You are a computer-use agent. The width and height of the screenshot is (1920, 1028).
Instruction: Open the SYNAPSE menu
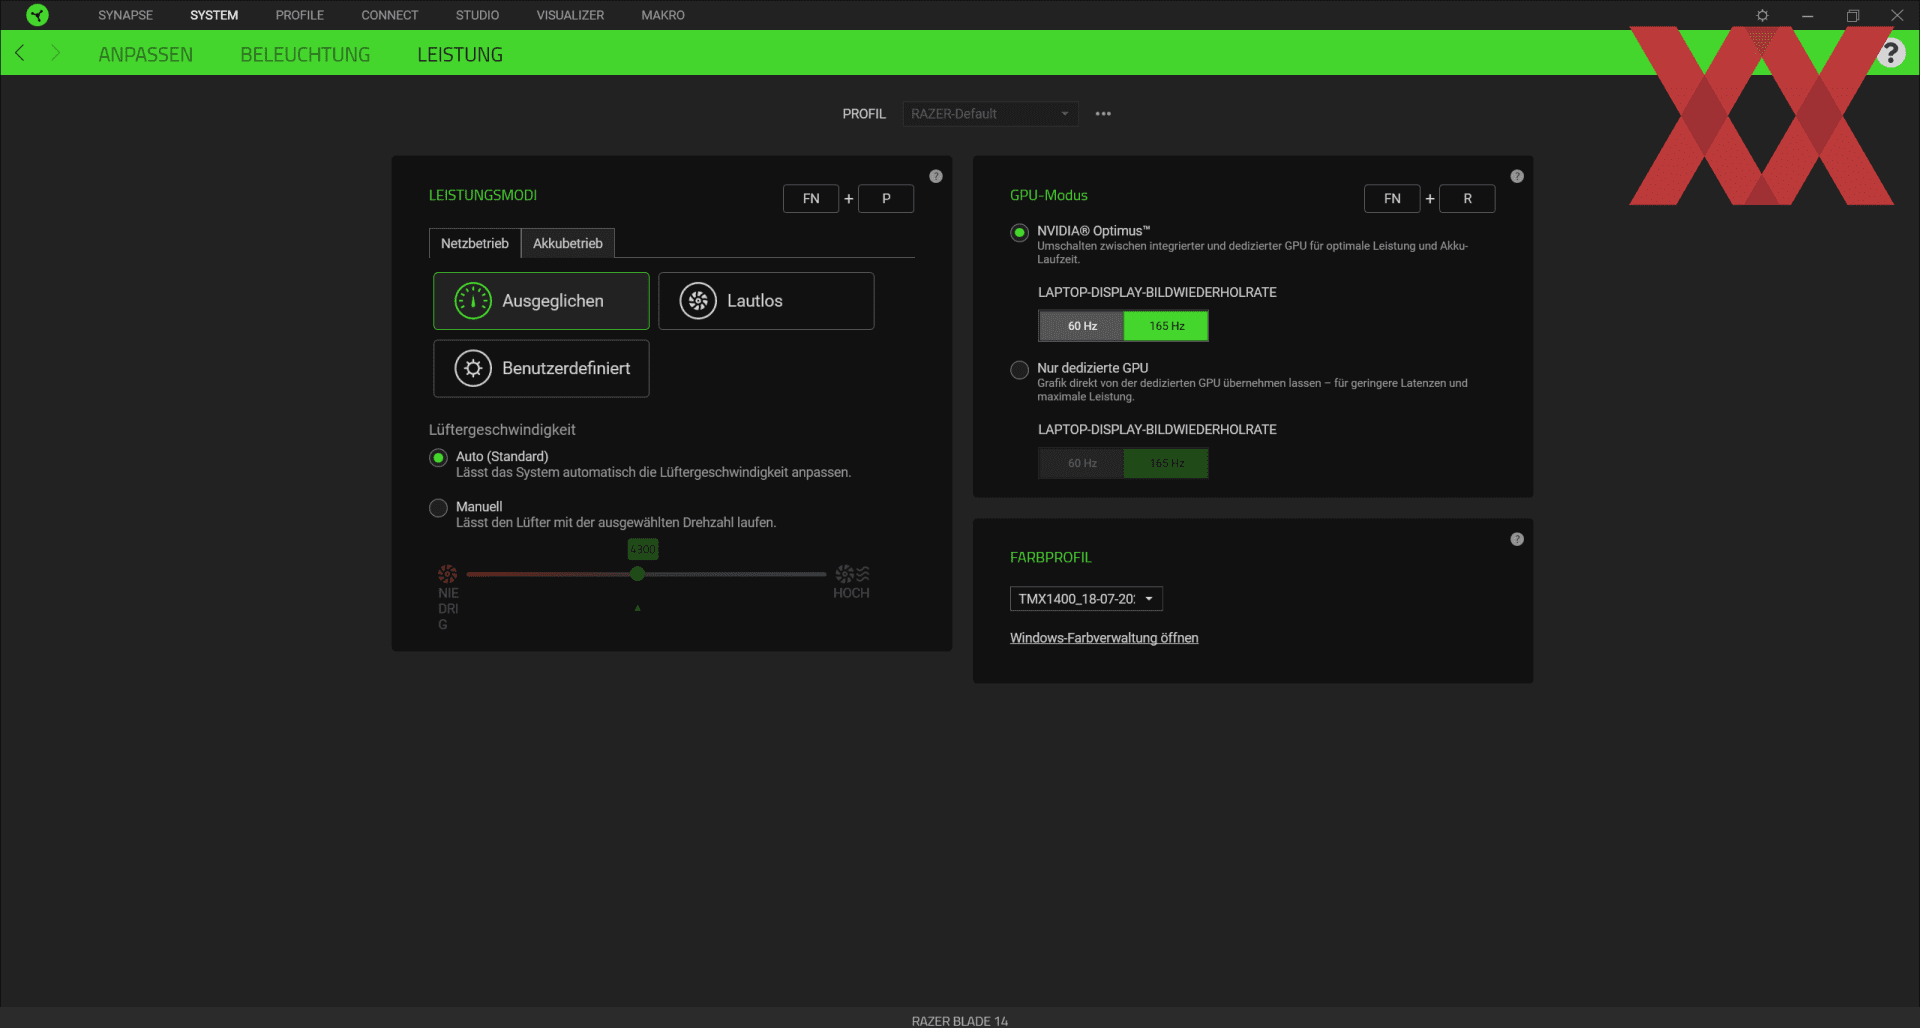point(125,15)
